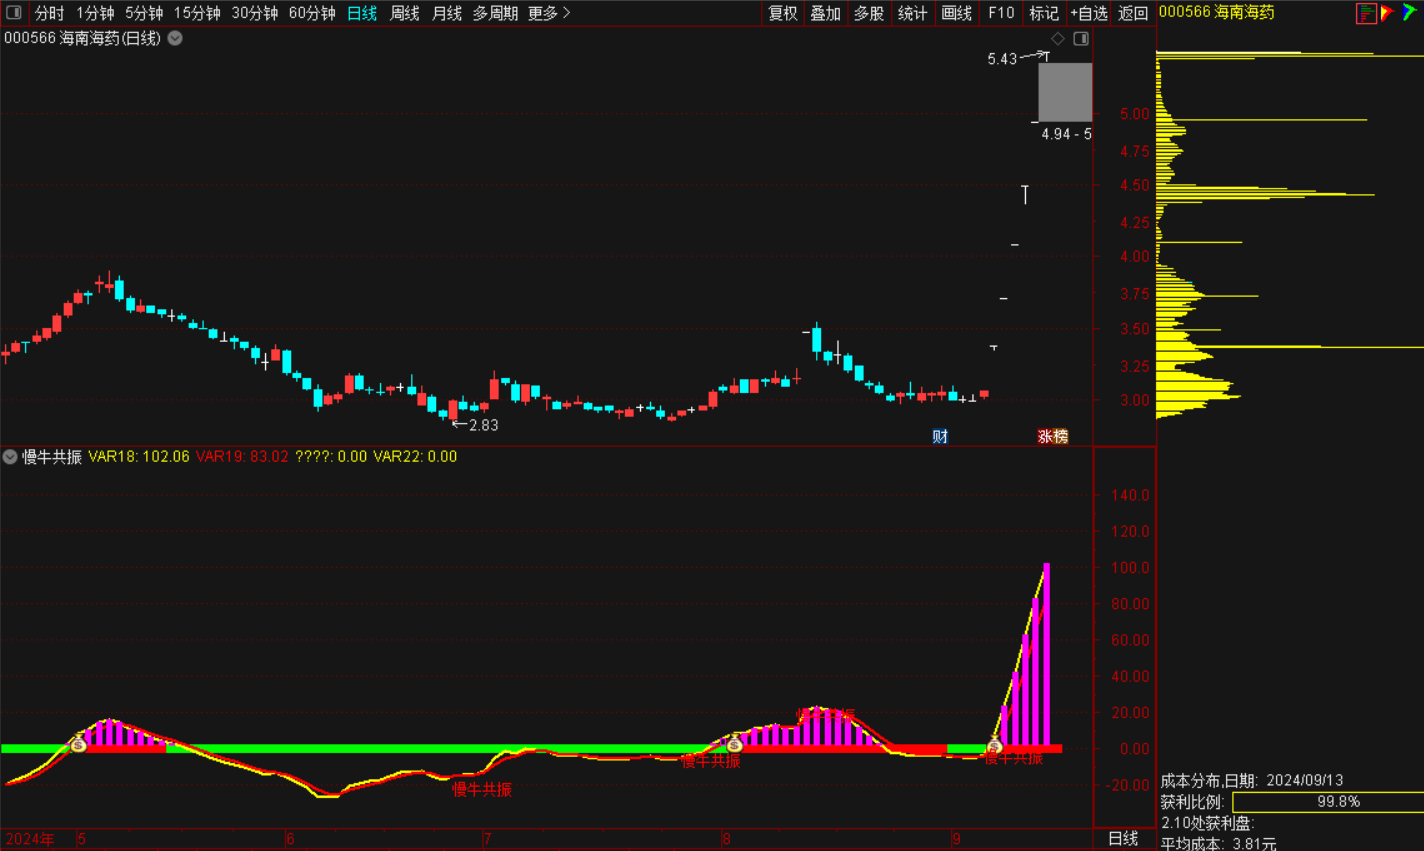Click the VAR22: 0.00 value
1424x851 pixels.
415,457
